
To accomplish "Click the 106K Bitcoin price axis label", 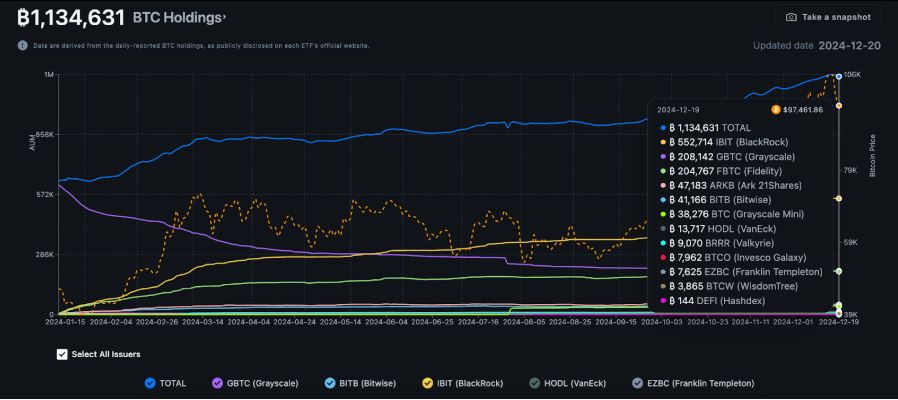I will coord(852,75).
